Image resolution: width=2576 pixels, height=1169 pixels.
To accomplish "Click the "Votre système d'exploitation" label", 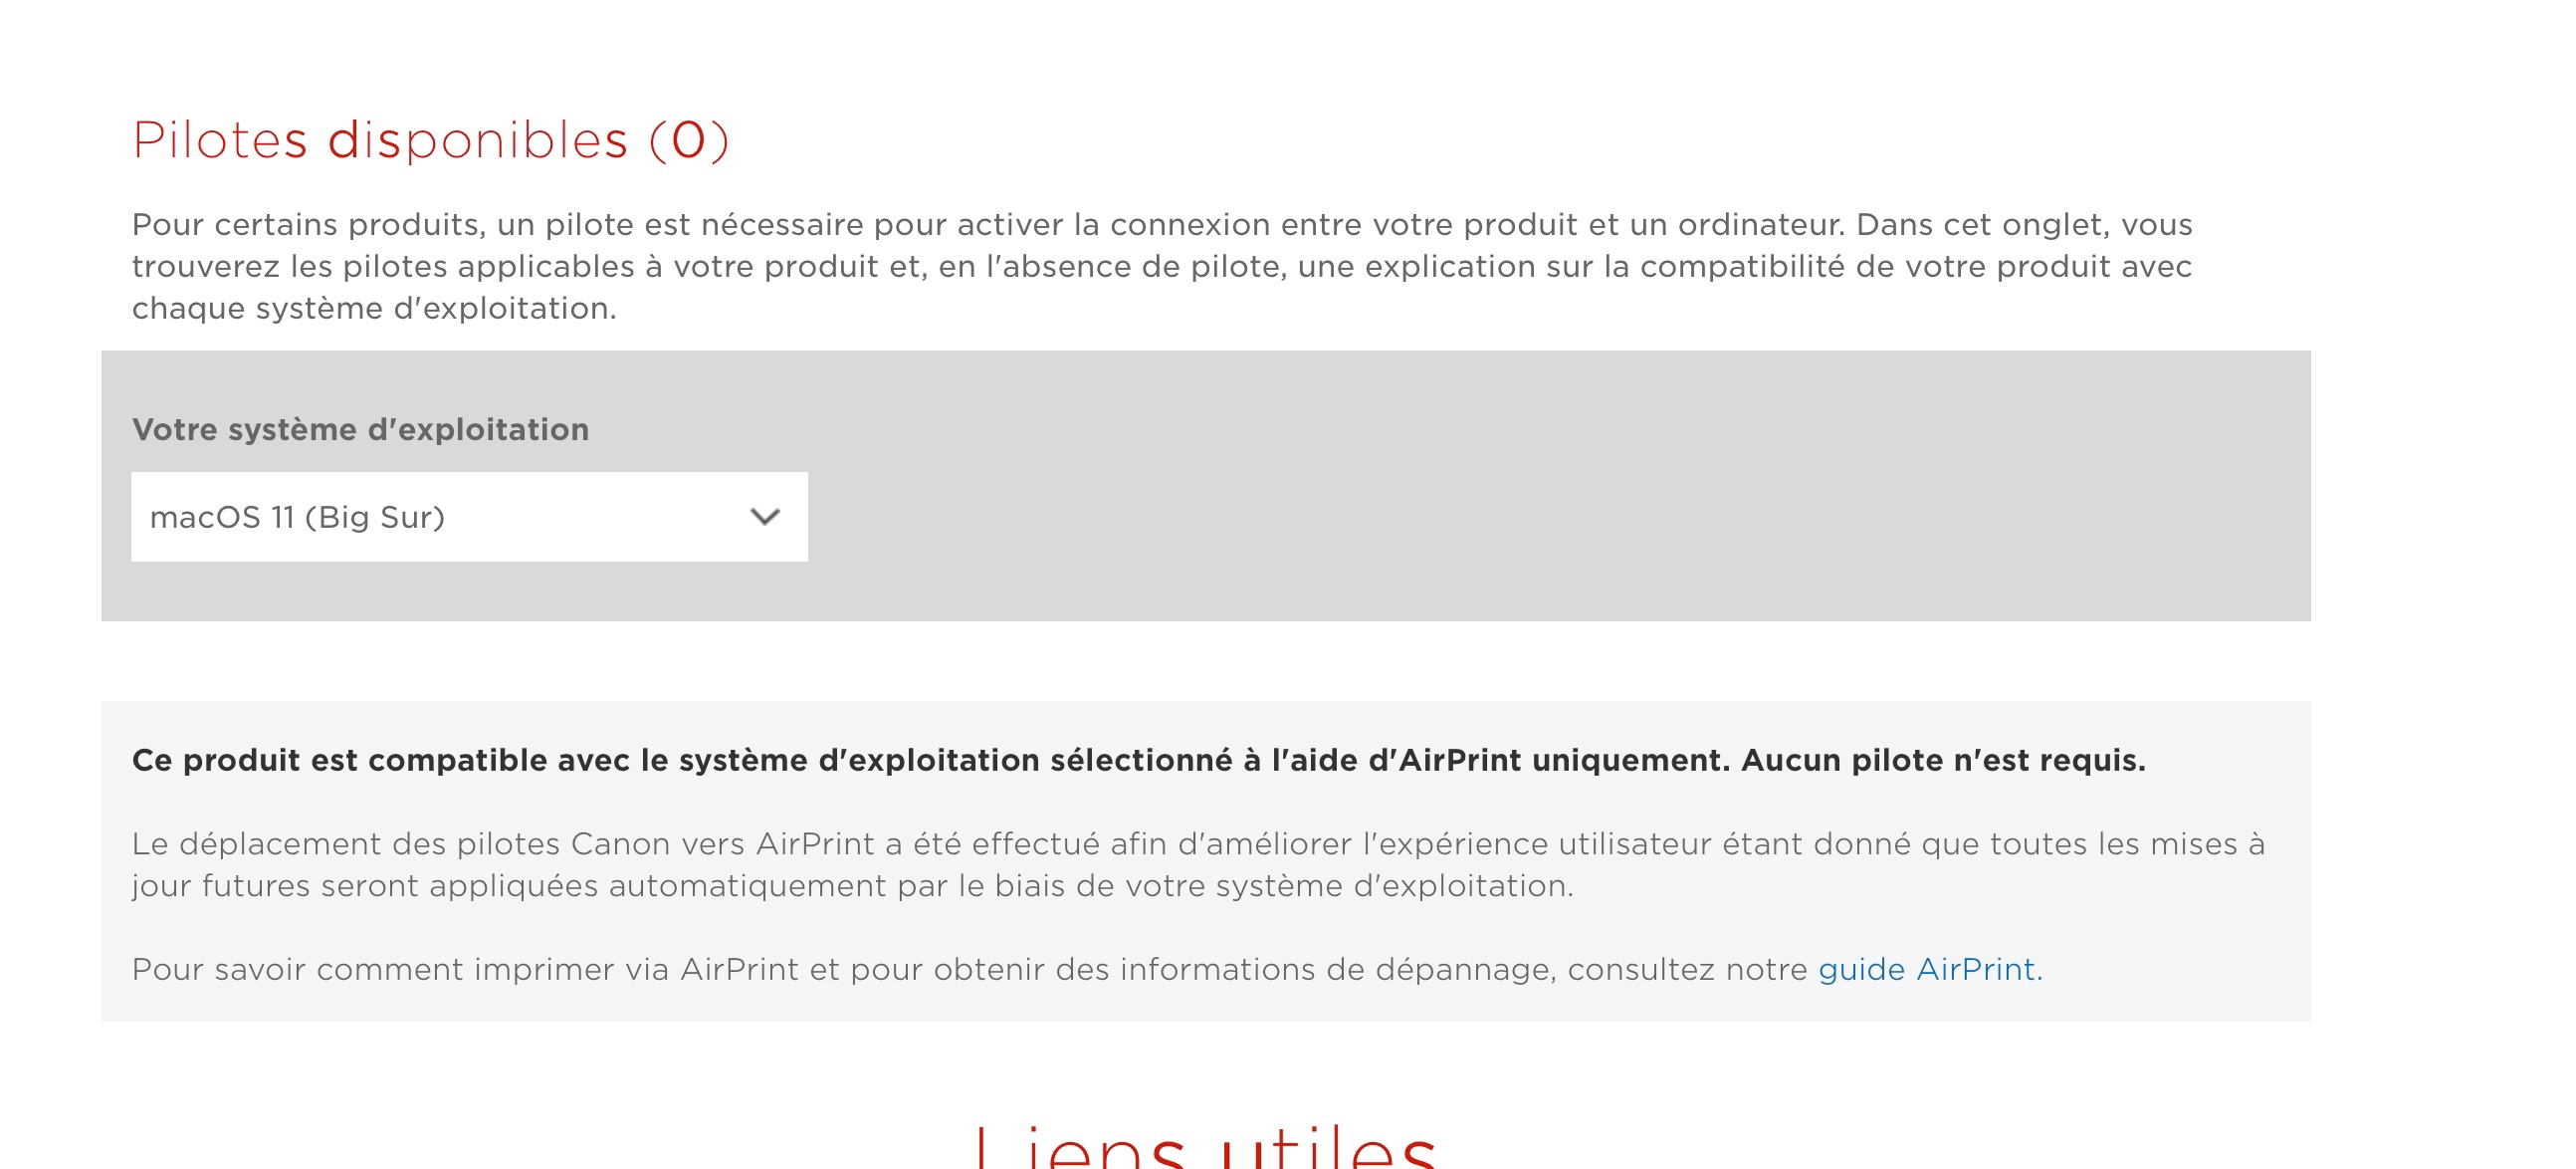I will click(360, 430).
